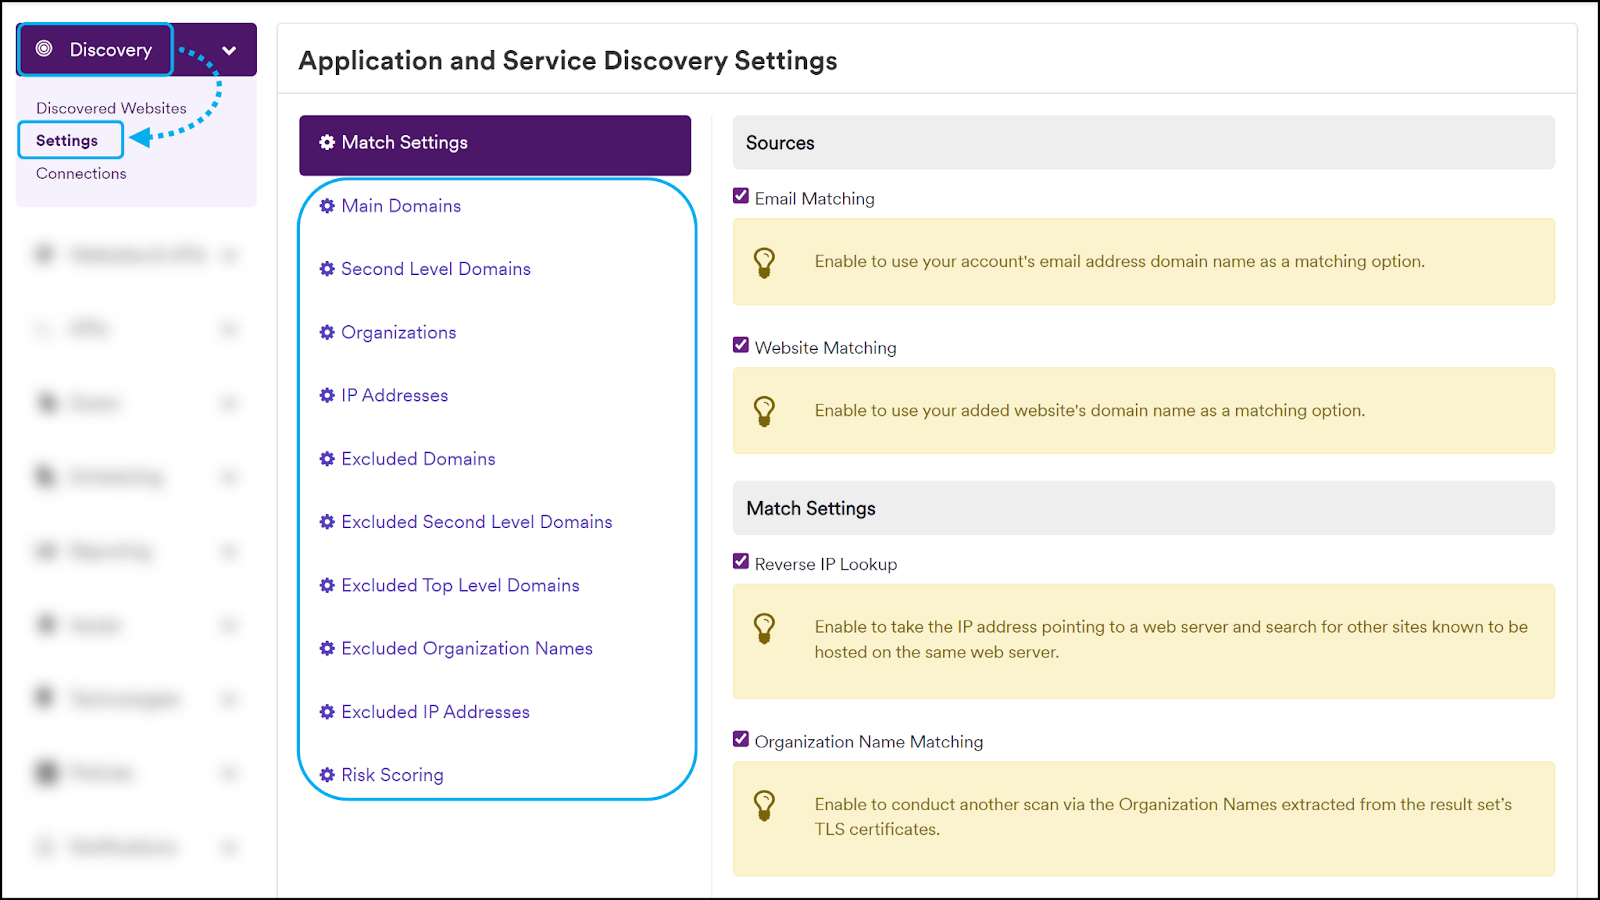Uncheck Website Matching under Sources
The height and width of the screenshot is (900, 1600).
[x=740, y=344]
